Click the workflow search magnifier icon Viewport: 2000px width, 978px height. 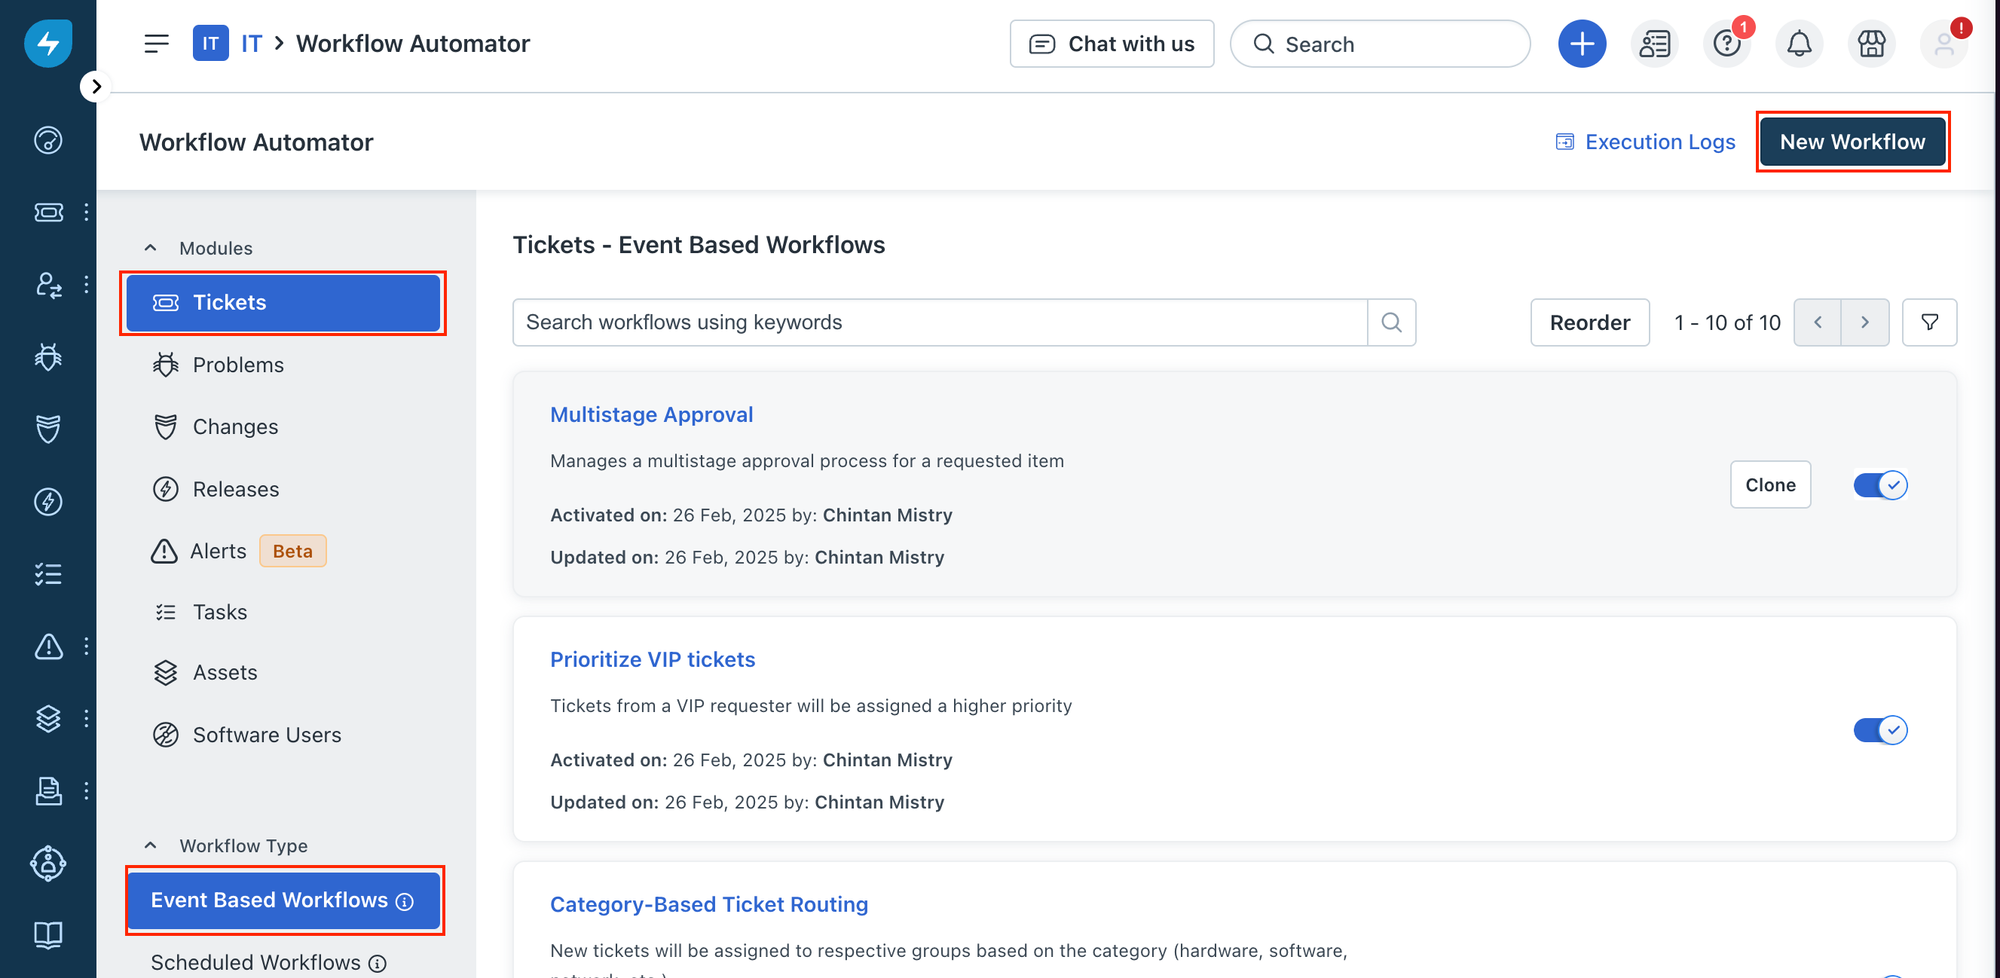click(x=1391, y=322)
